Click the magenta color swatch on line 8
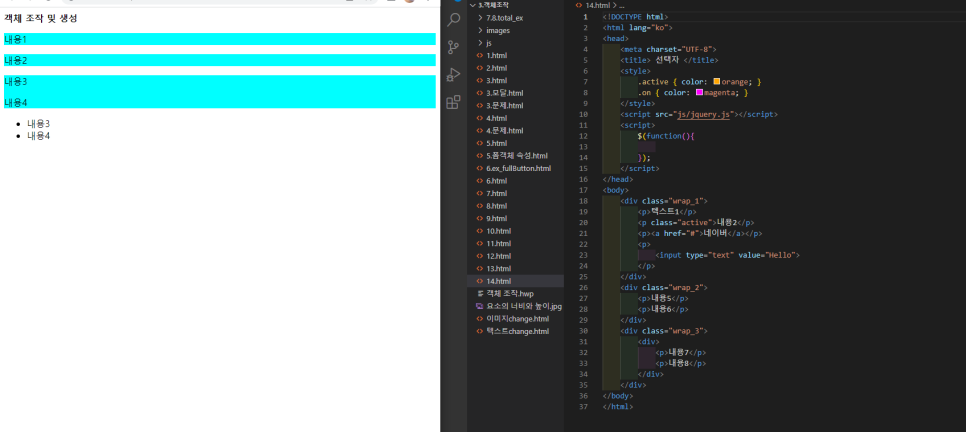 (699, 92)
